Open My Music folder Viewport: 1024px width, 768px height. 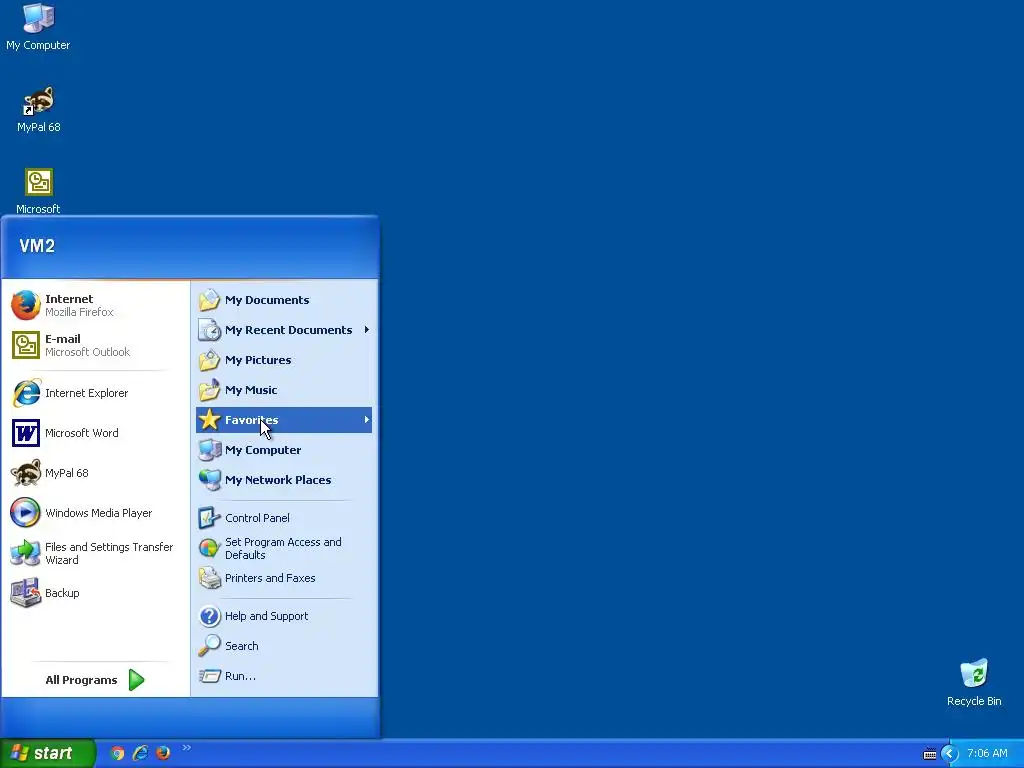pos(284,390)
